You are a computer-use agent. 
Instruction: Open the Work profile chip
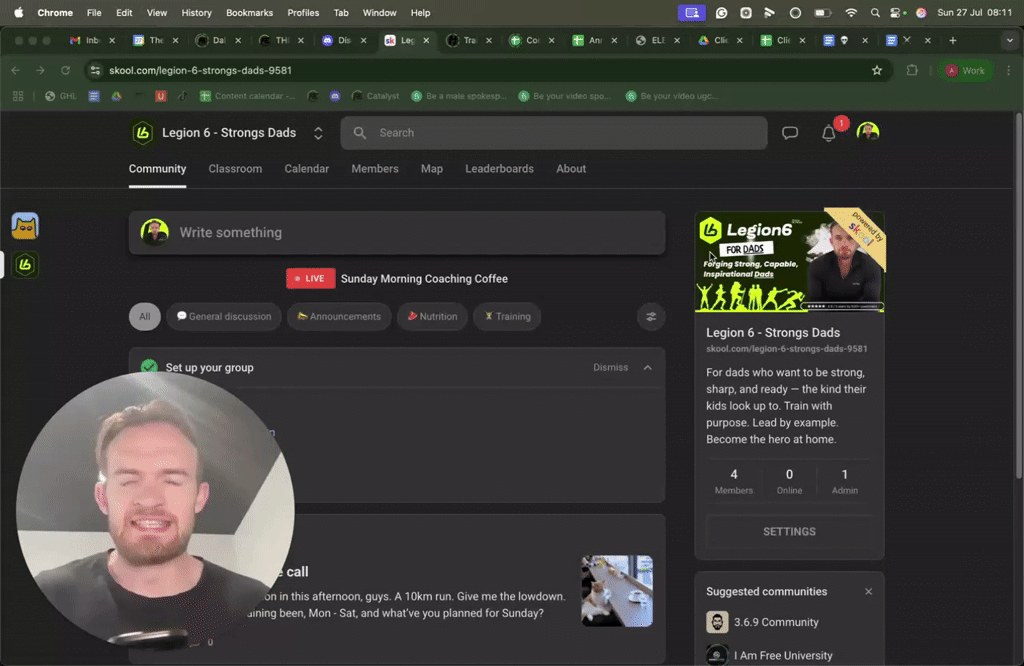pyautogui.click(x=965, y=71)
